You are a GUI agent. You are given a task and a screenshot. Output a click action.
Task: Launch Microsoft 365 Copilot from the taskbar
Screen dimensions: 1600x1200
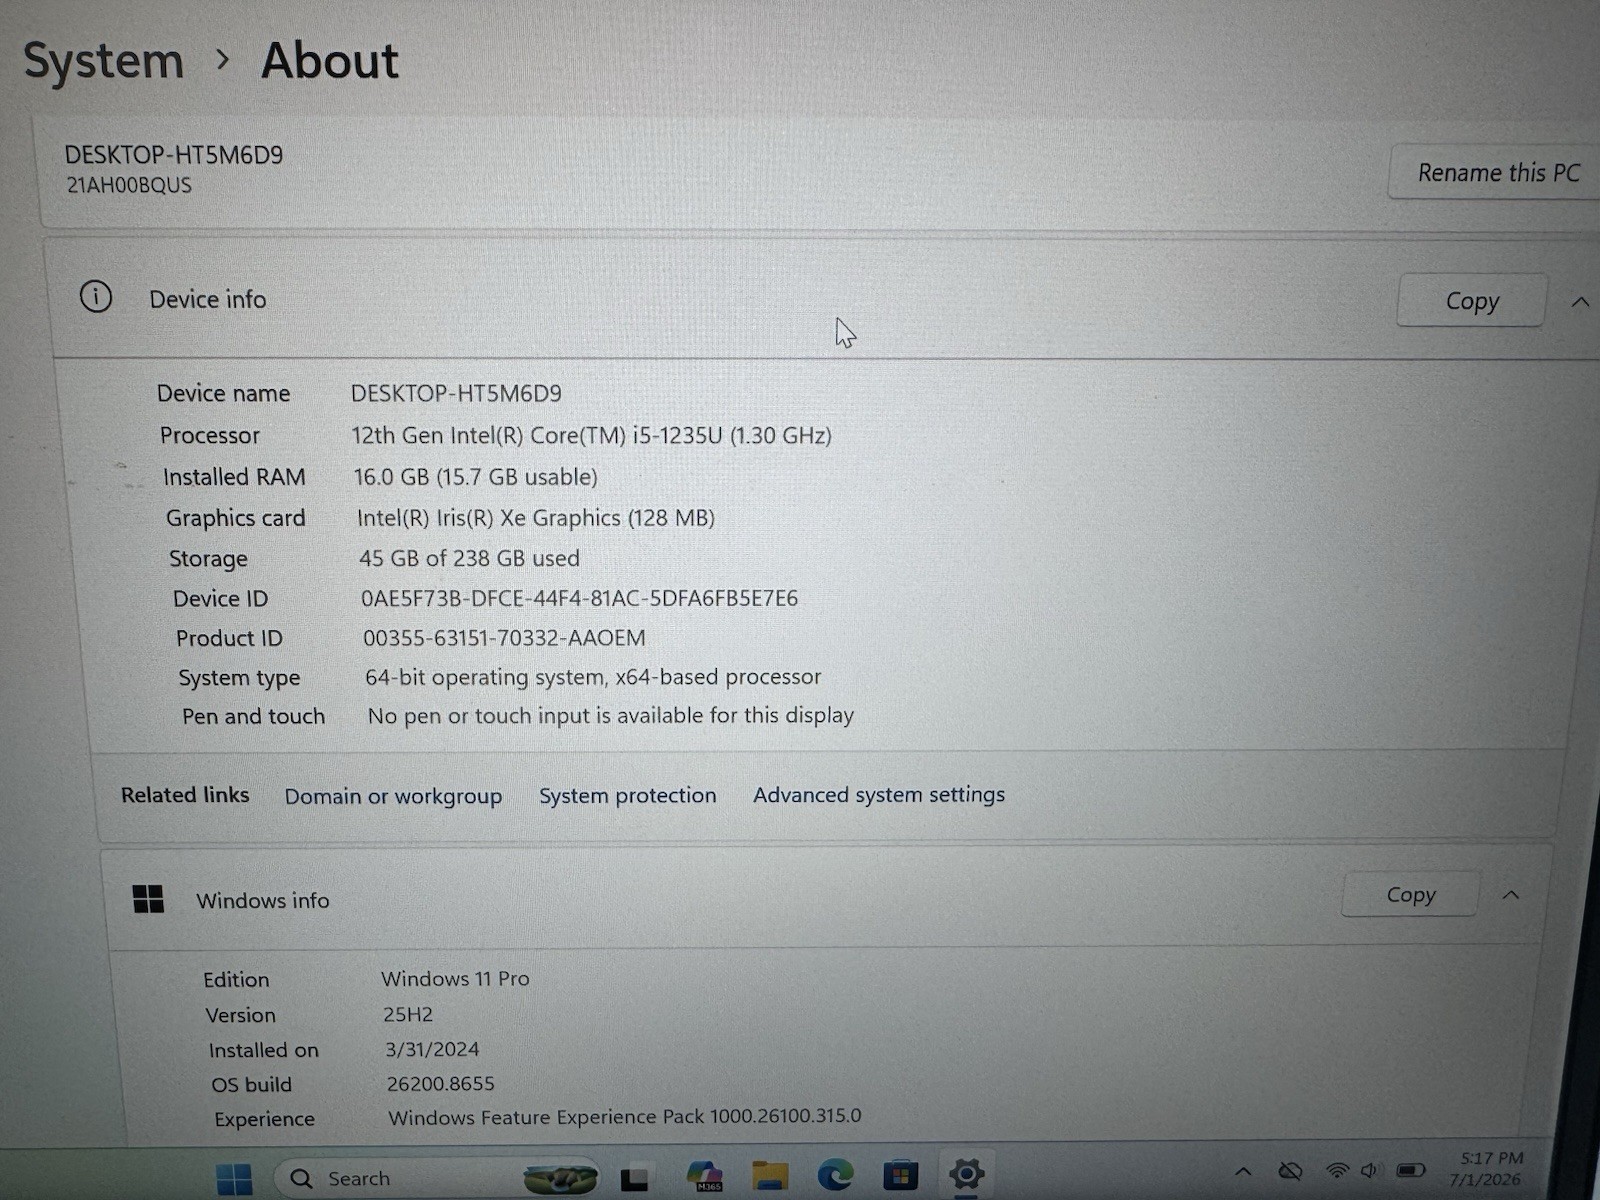[705, 1177]
